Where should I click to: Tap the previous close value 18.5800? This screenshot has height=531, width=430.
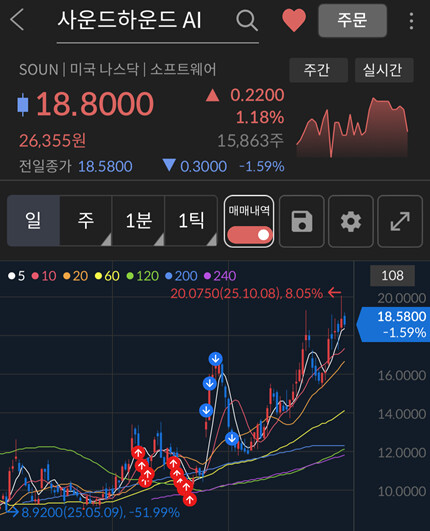(x=105, y=167)
